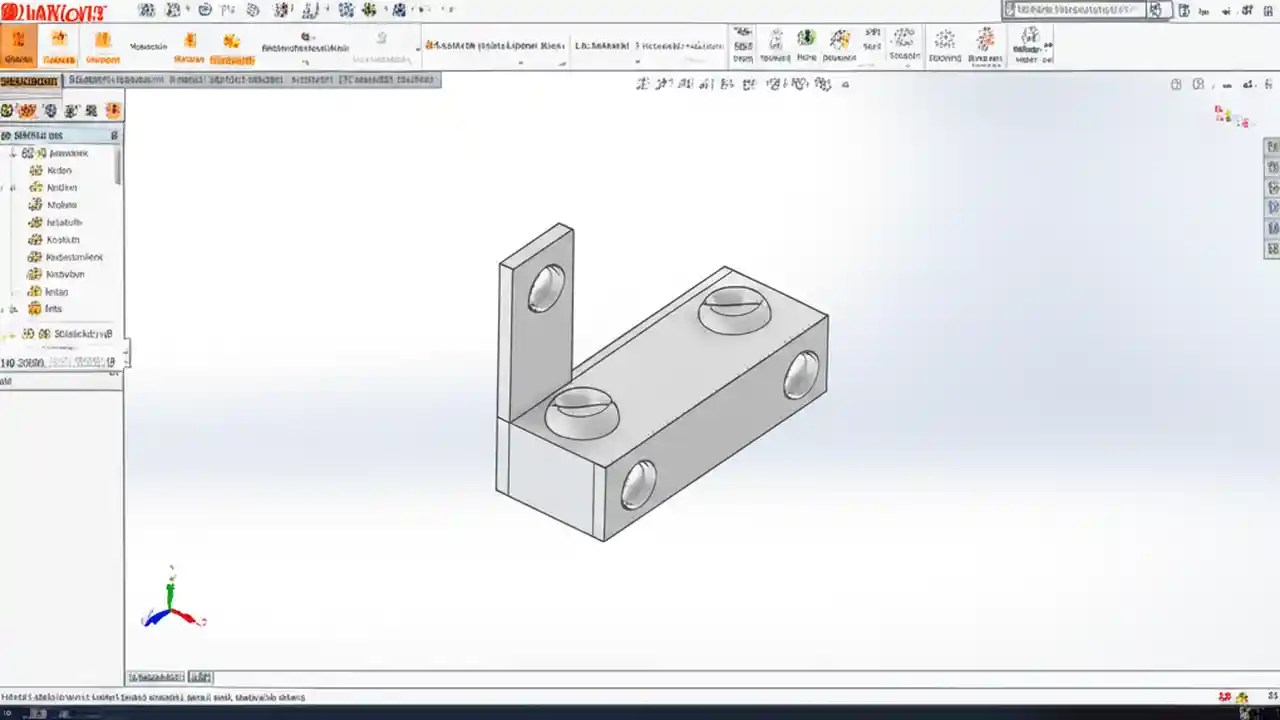Select the Extruded Boss/Base feature icon
The height and width of the screenshot is (720, 1280).
18,45
